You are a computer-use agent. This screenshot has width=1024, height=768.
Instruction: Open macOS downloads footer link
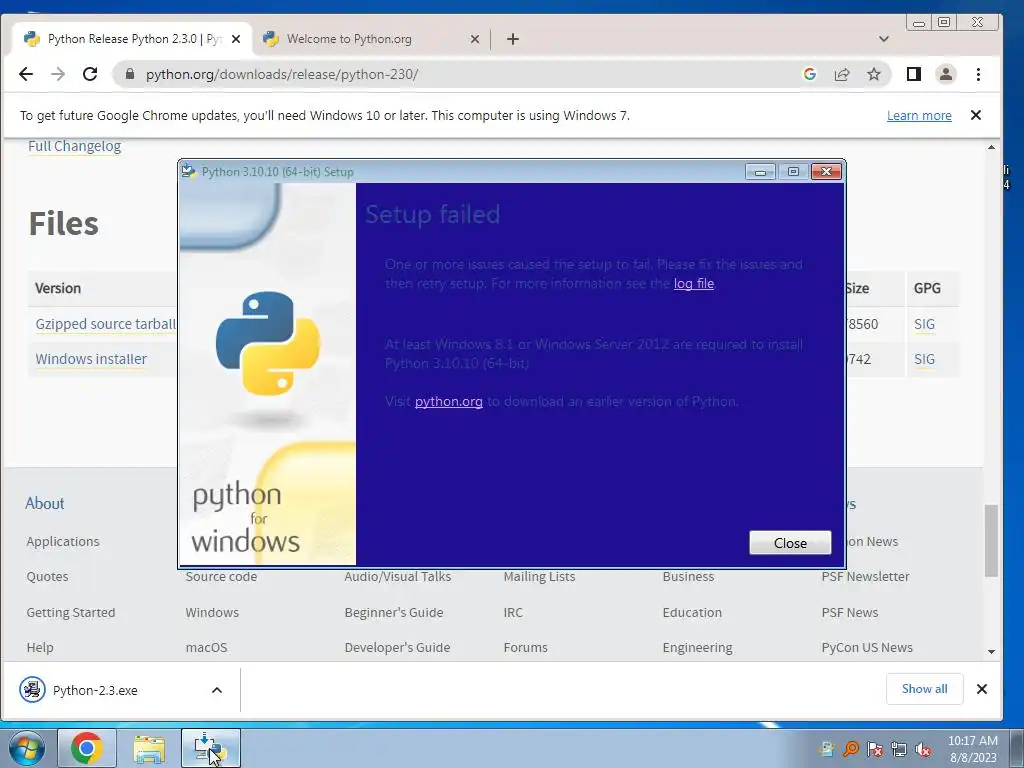click(x=206, y=647)
